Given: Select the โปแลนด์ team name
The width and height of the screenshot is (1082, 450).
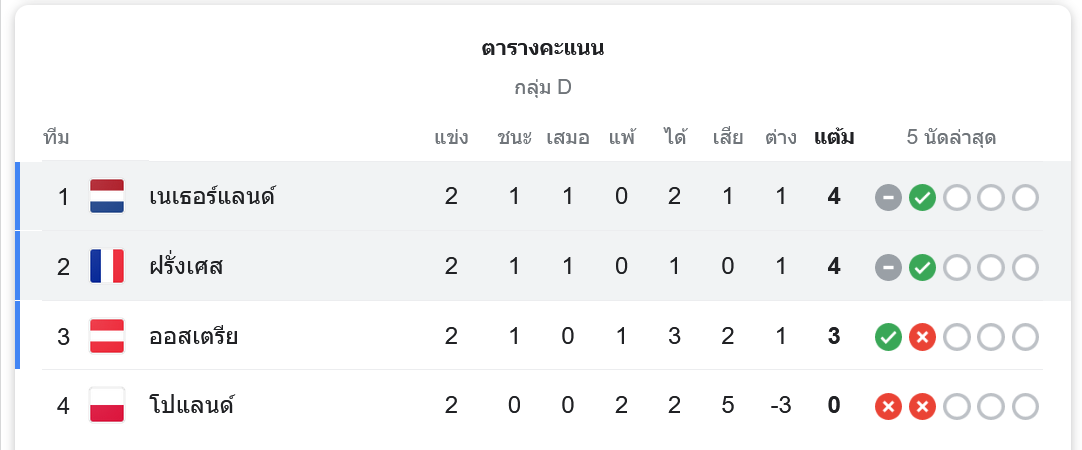Looking at the screenshot, I should click(191, 406).
